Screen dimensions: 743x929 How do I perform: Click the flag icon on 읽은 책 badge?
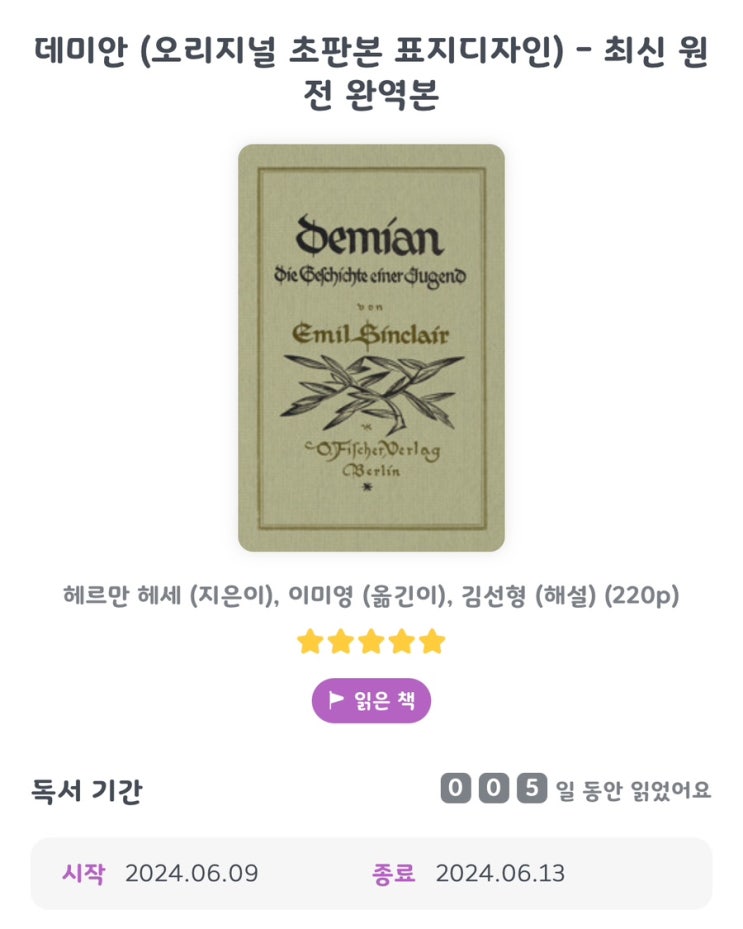tap(336, 700)
